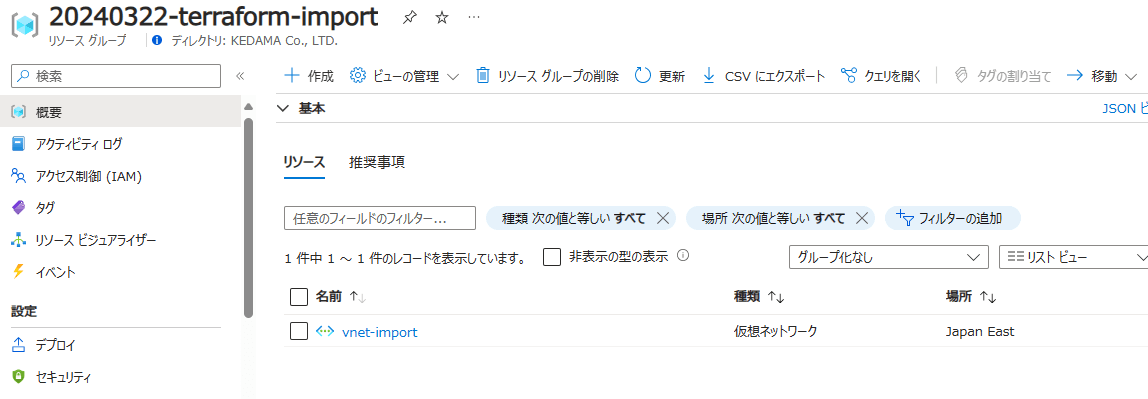
Task: Open the 移動 dropdown
Action: tap(1102, 76)
